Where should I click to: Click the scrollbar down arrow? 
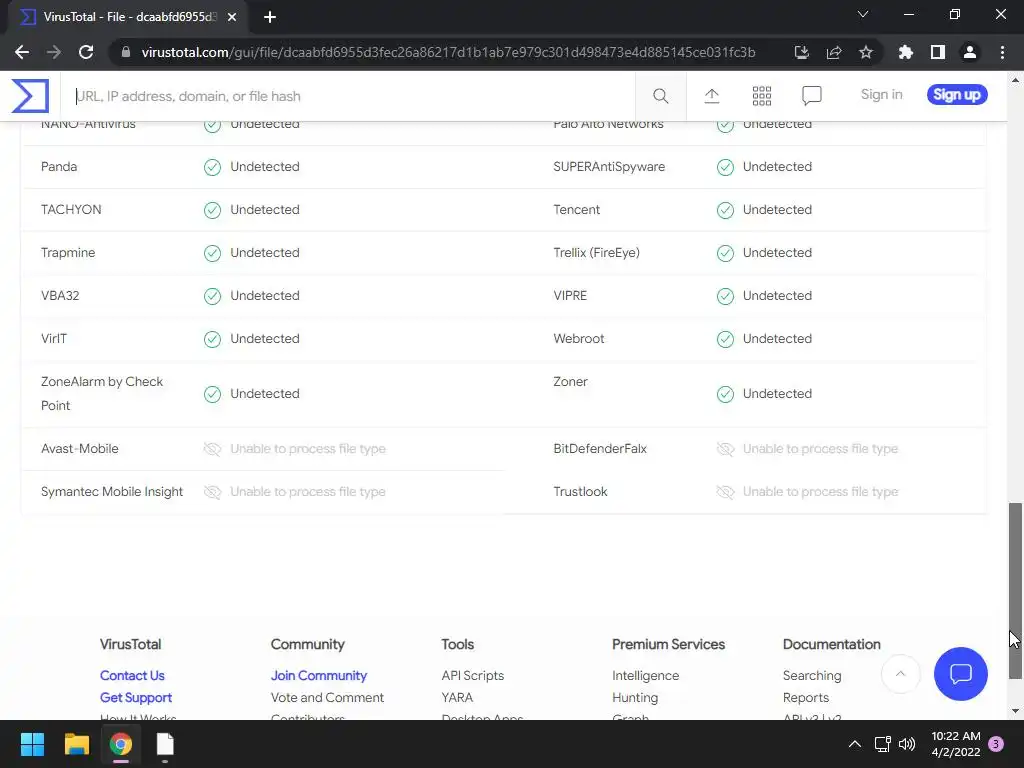point(1016,711)
